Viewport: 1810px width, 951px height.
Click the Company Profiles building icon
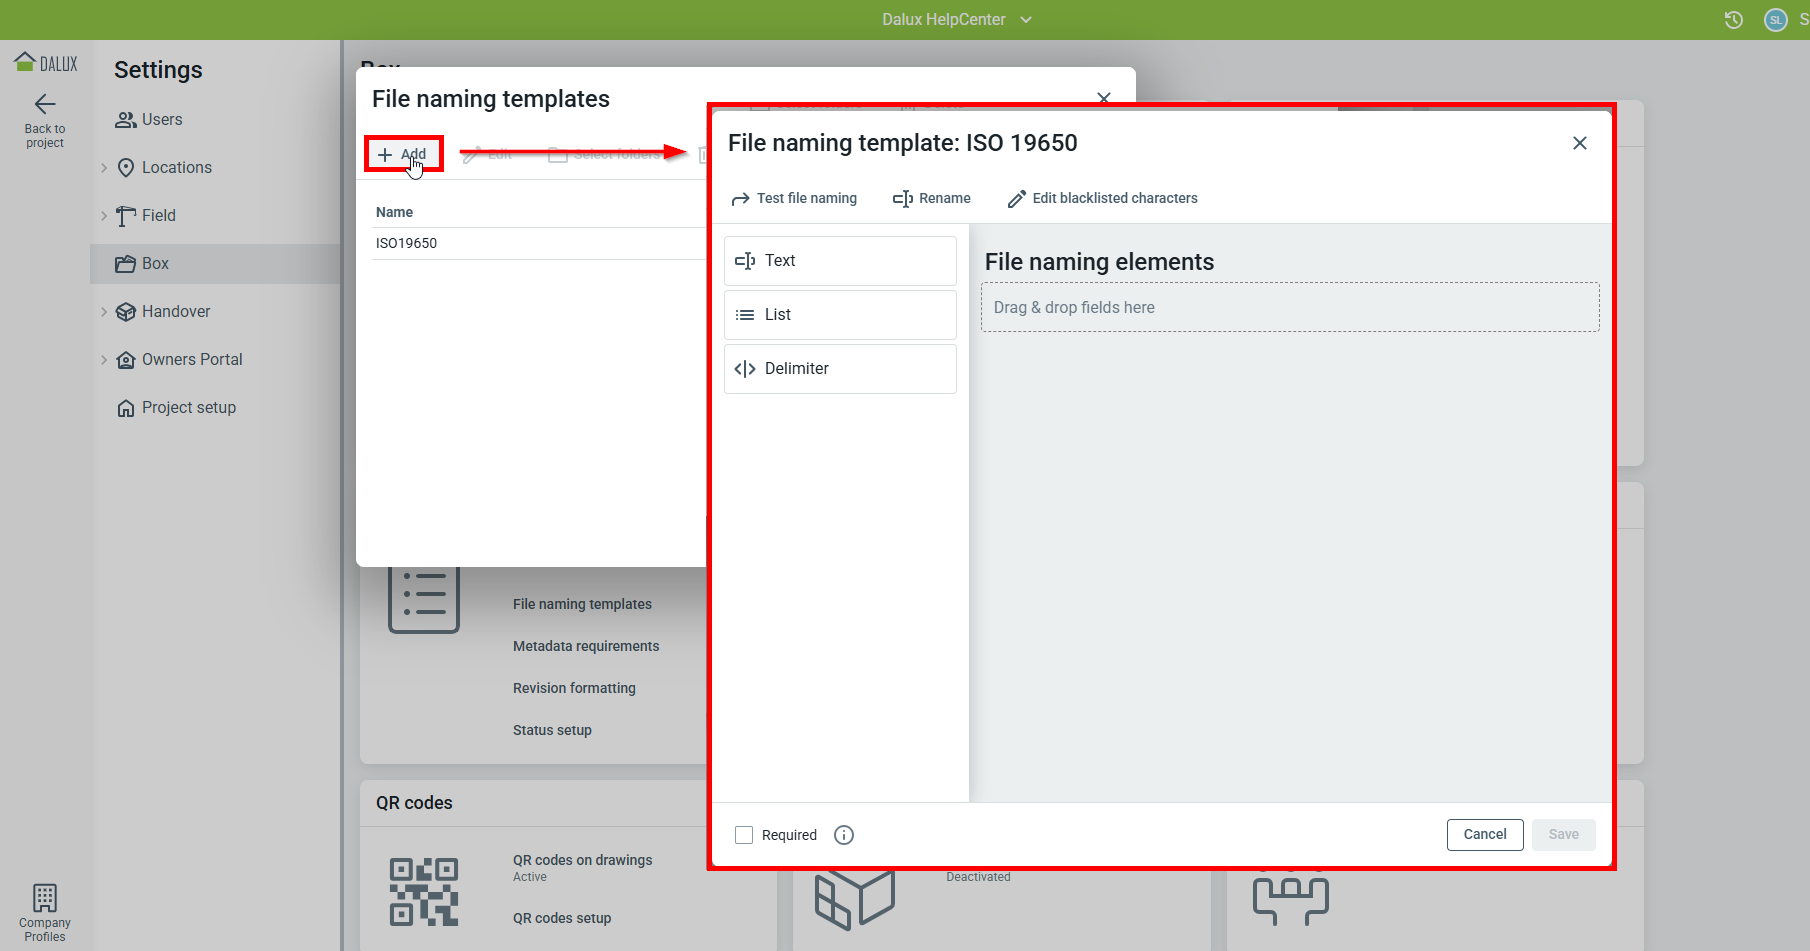[45, 897]
